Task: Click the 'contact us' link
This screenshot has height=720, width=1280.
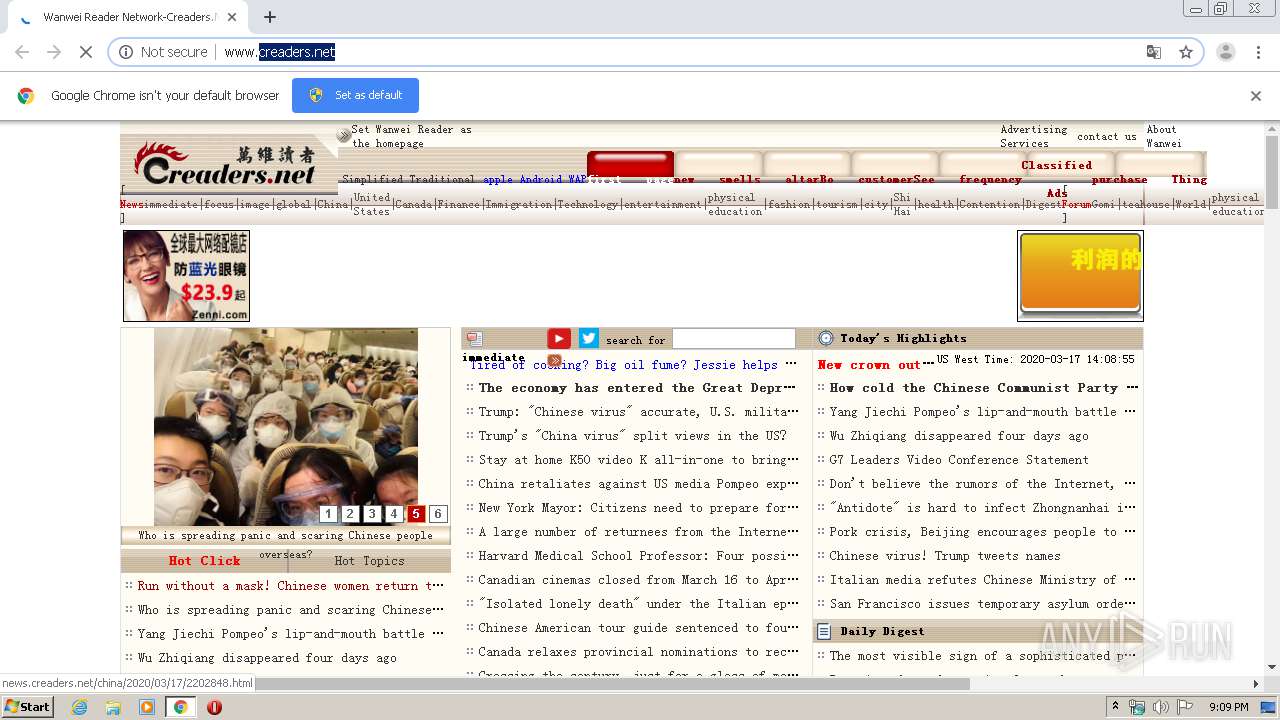Action: point(1106,137)
